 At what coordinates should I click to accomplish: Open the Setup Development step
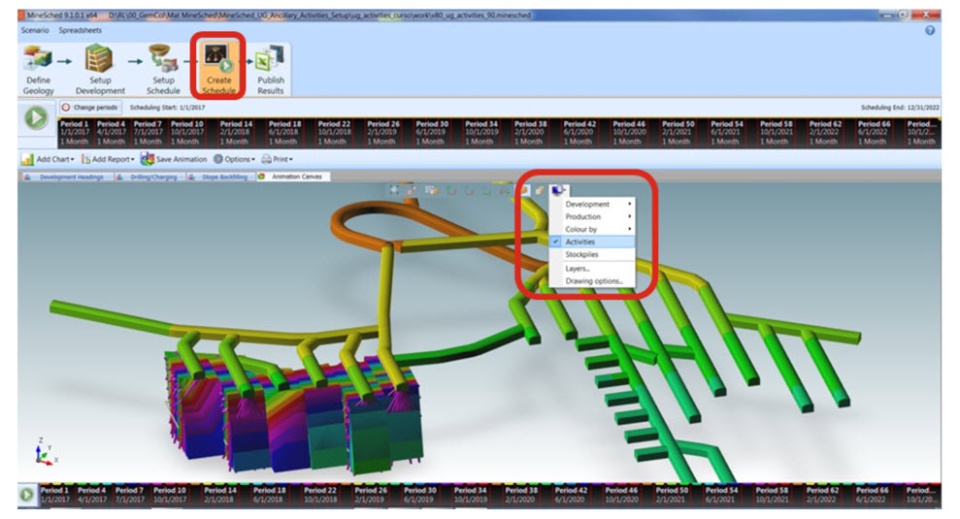pos(100,70)
